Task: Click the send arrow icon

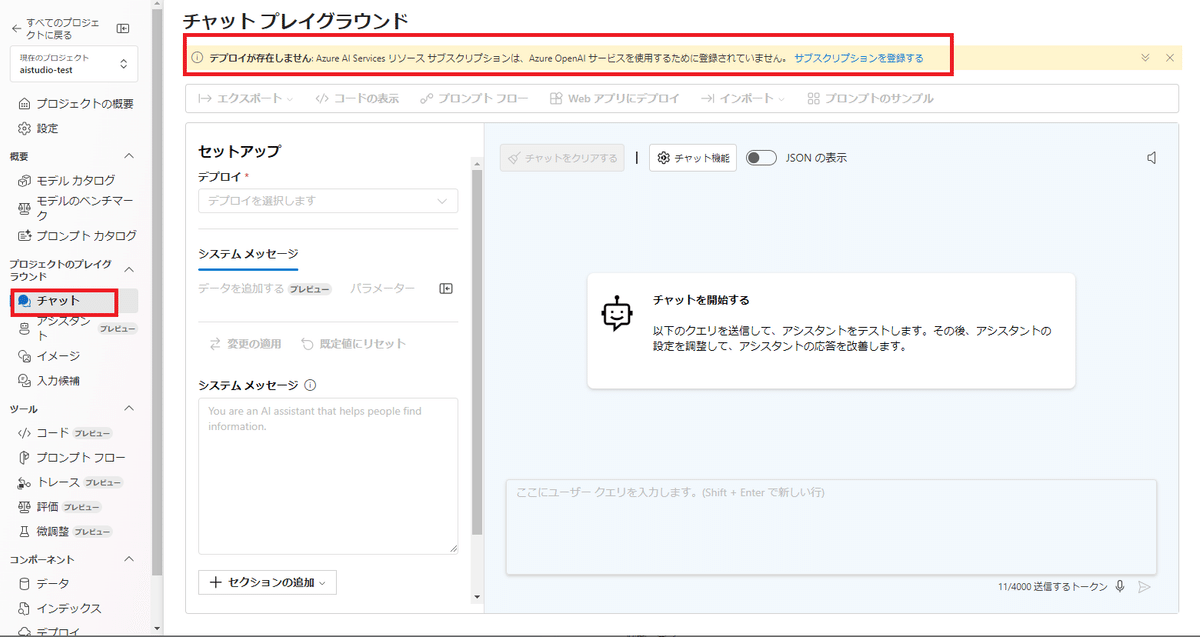Action: (1145, 587)
